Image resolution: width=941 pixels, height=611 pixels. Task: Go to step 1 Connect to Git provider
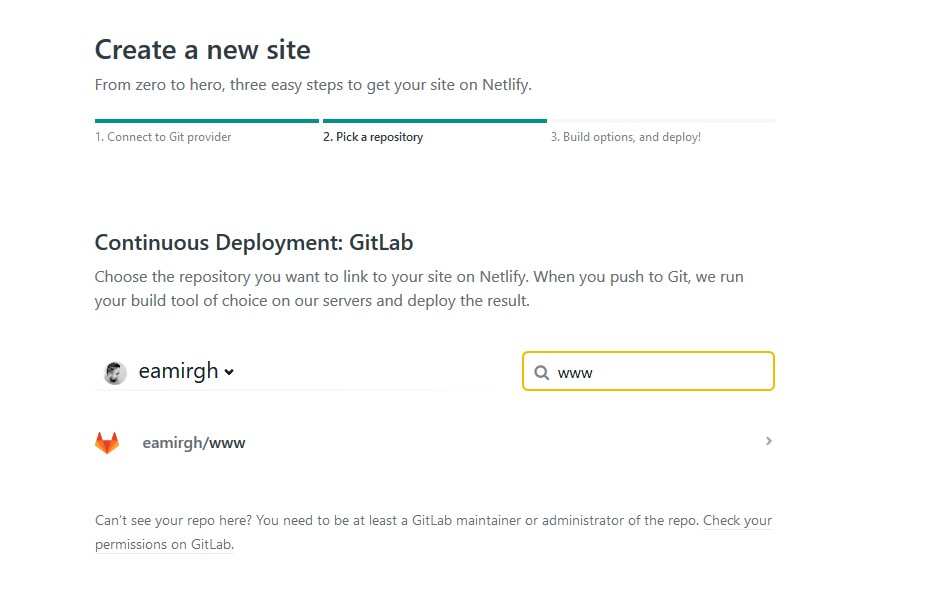tap(163, 137)
